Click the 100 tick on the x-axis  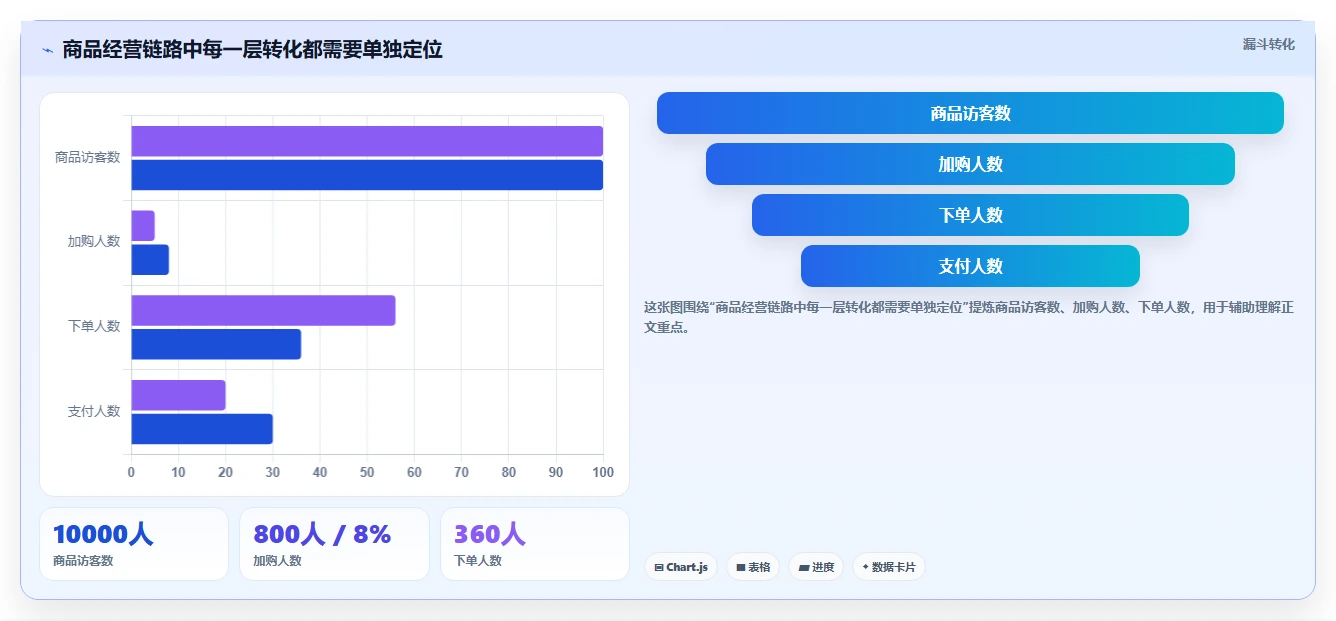603,472
